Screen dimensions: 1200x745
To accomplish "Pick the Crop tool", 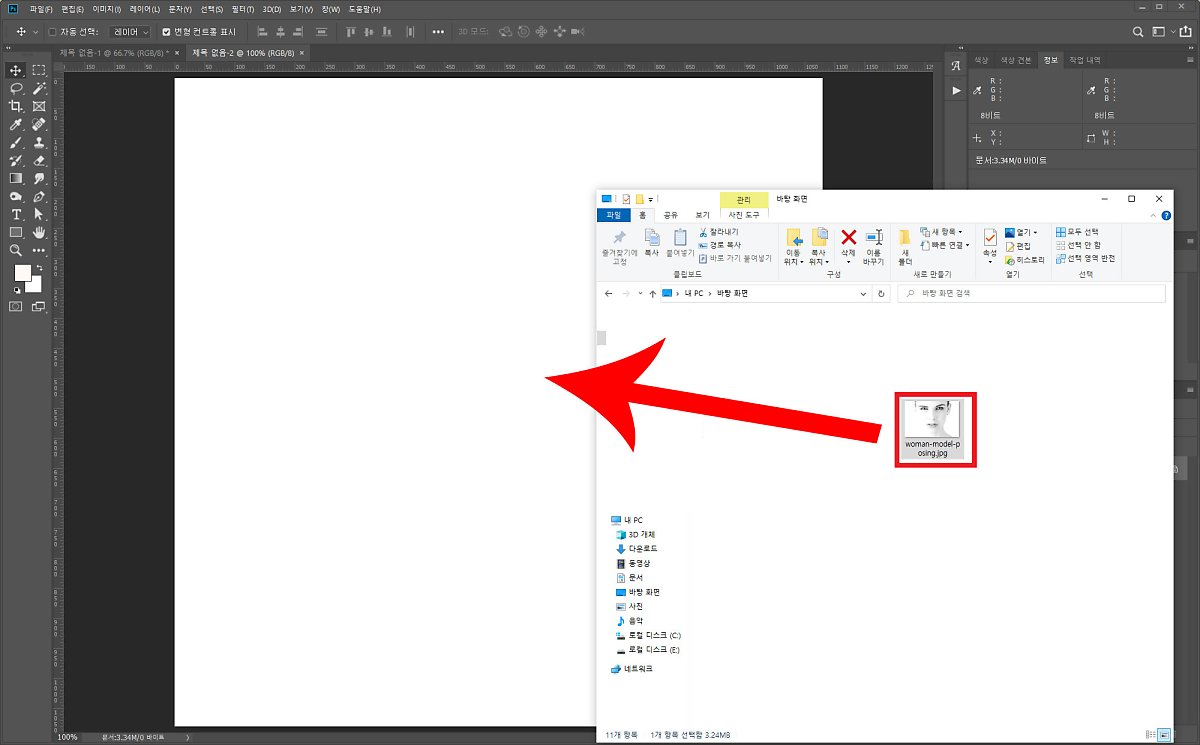I will pyautogui.click(x=16, y=106).
